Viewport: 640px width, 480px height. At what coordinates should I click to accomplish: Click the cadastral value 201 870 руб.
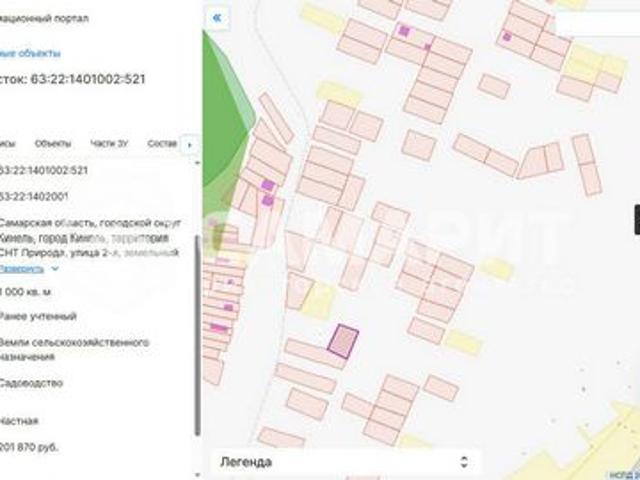(x=29, y=447)
